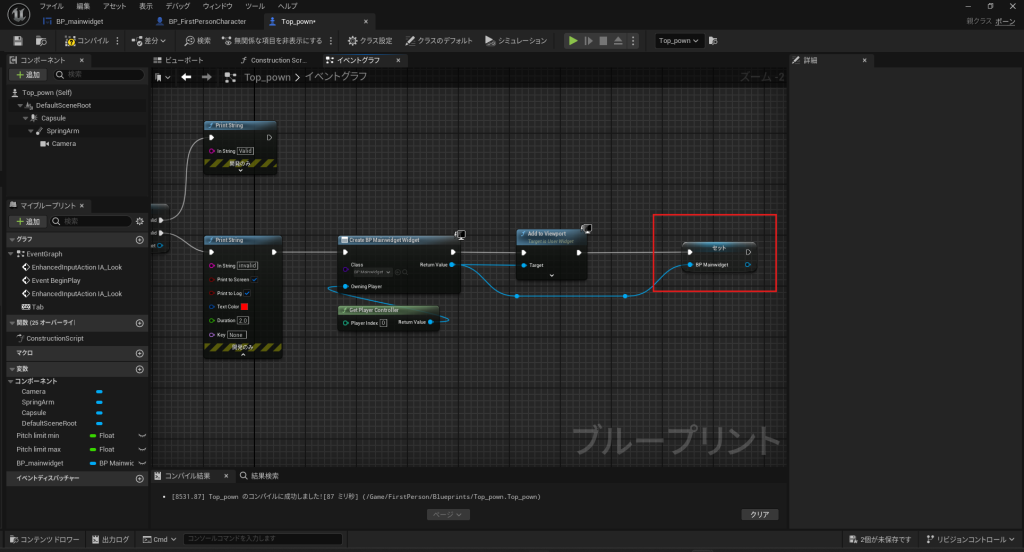Toggle the Print to Log checkbox
The image size is (1024, 552).
(x=247, y=293)
